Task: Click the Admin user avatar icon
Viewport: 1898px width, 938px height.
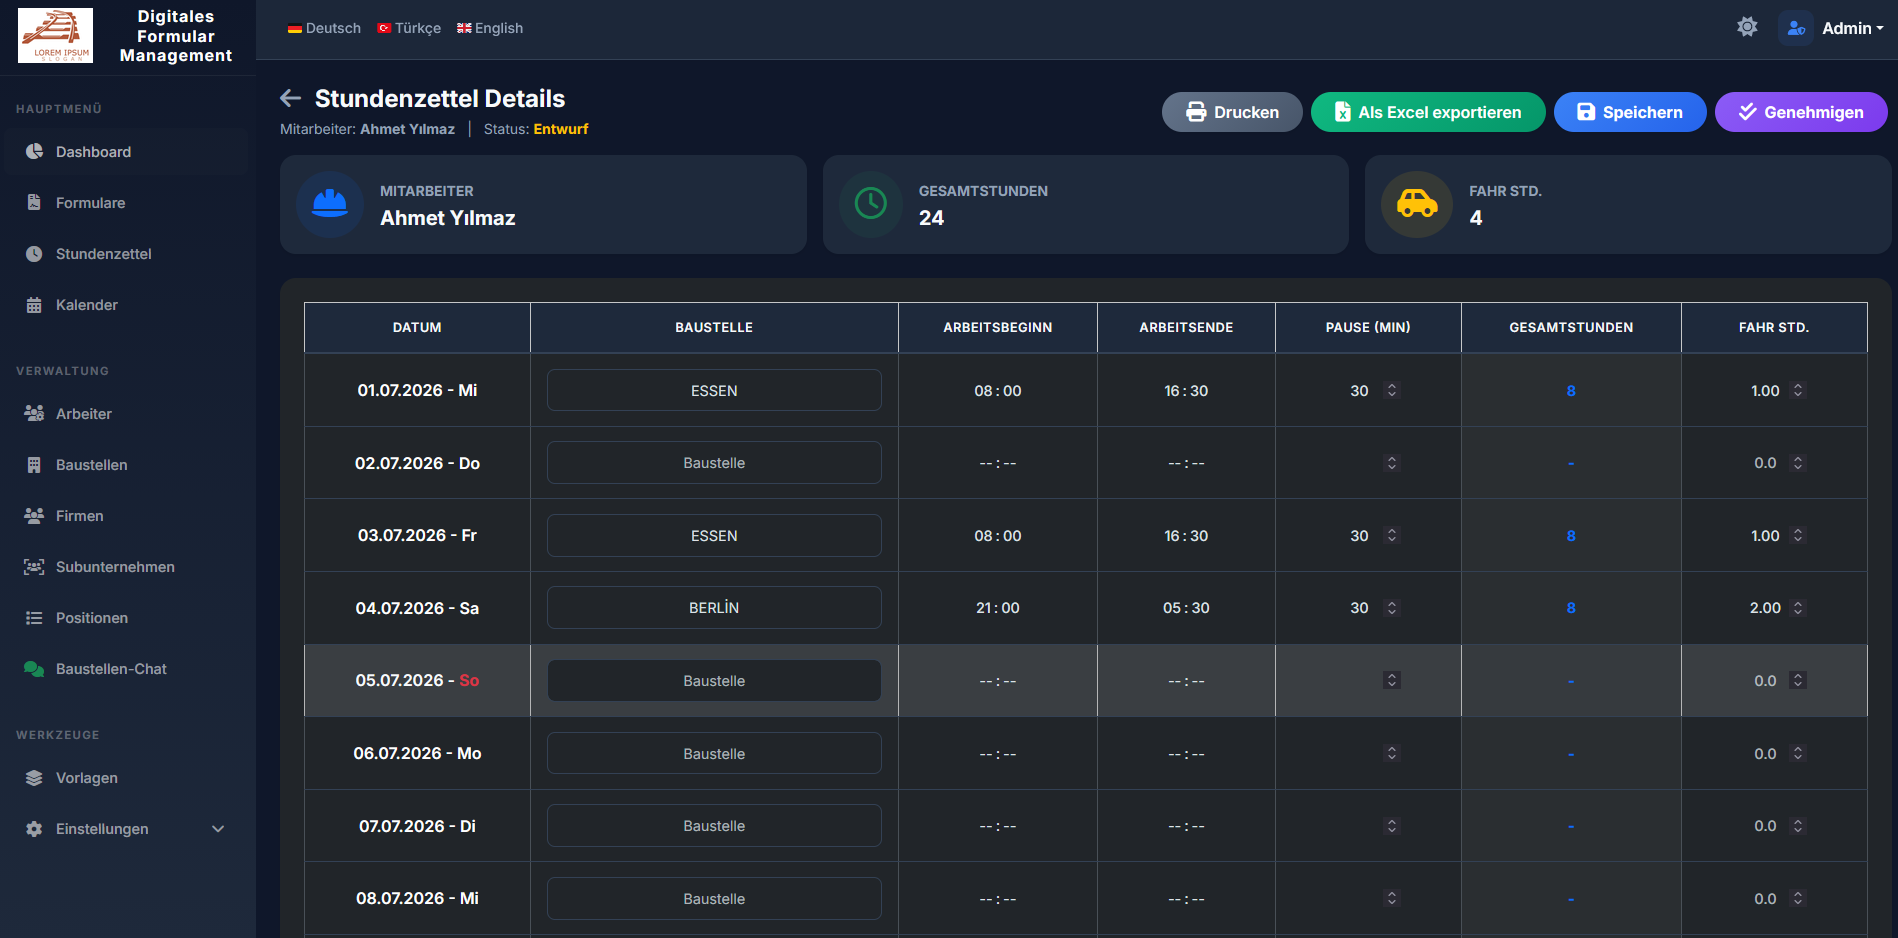Action: click(1796, 28)
